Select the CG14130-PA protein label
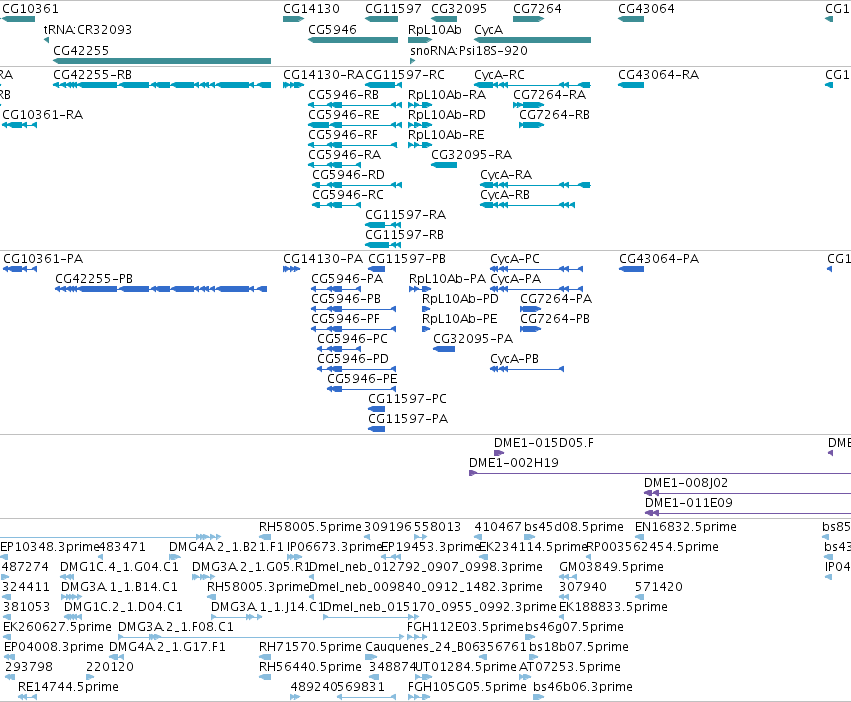 (x=323, y=259)
